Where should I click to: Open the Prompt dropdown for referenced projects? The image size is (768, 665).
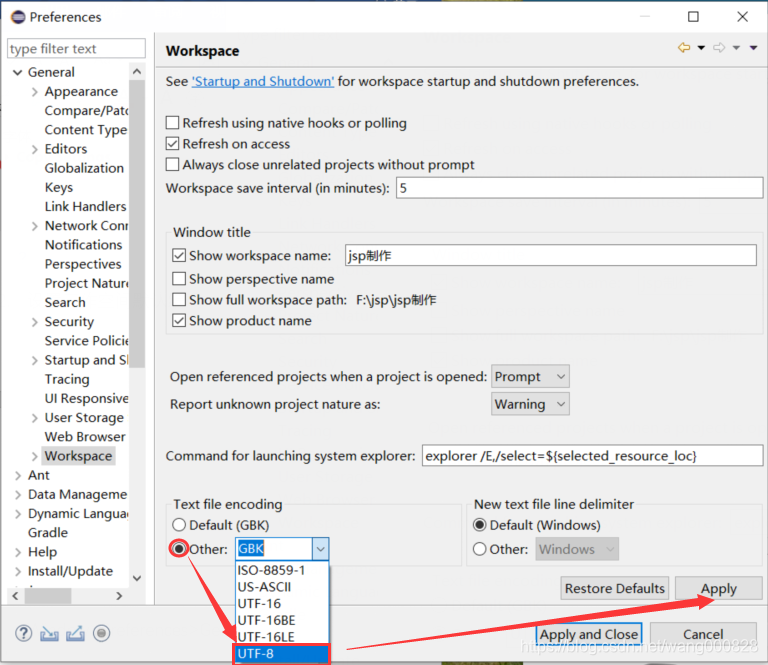[x=530, y=377]
